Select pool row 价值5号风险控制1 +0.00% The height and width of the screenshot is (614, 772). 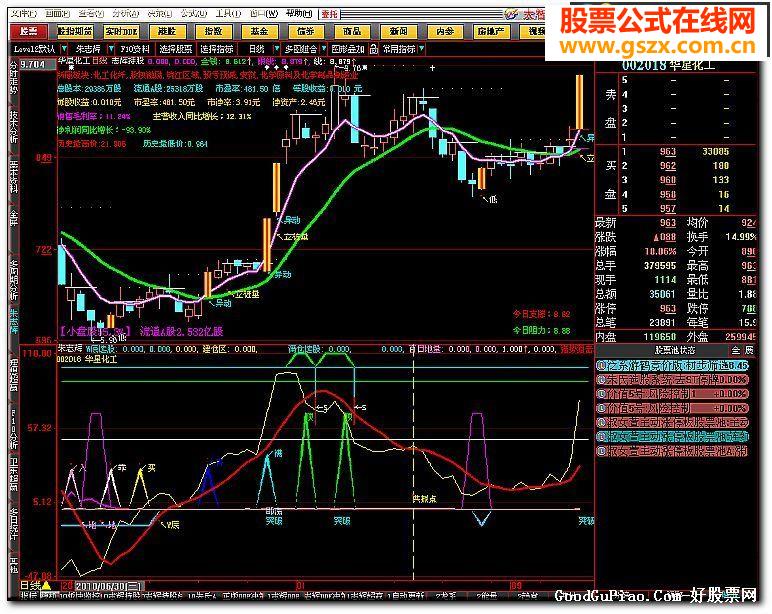click(x=673, y=394)
